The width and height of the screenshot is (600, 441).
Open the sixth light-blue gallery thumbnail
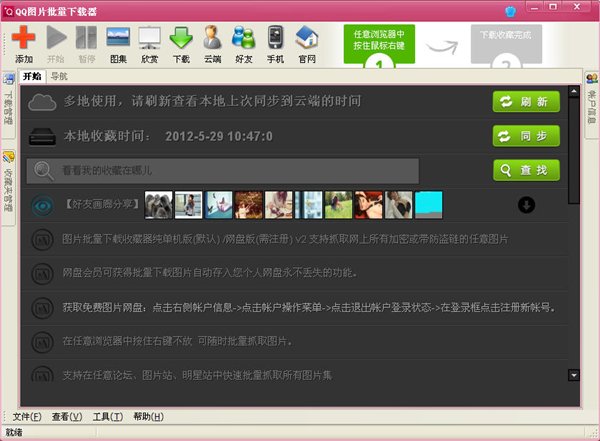click(308, 205)
